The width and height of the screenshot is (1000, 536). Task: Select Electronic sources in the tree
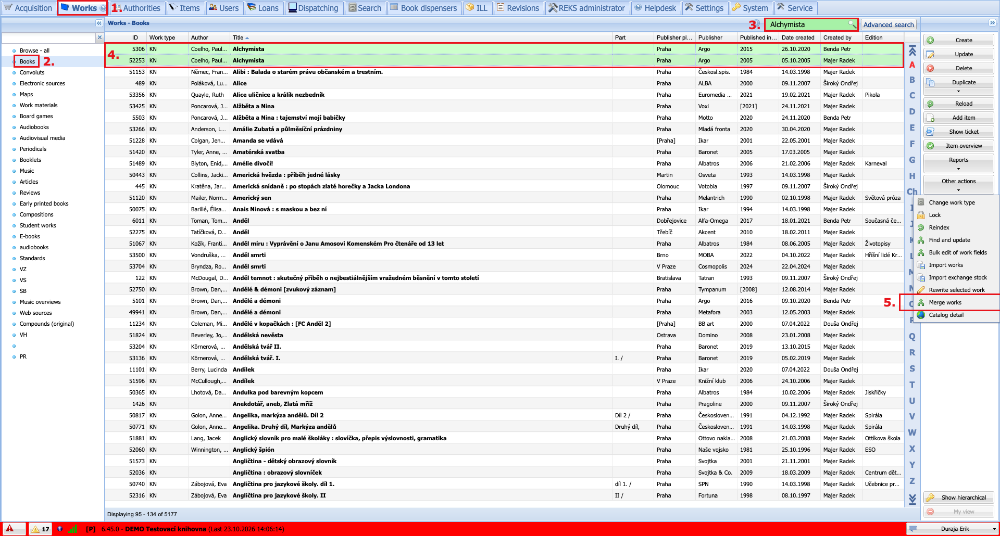click(42, 83)
